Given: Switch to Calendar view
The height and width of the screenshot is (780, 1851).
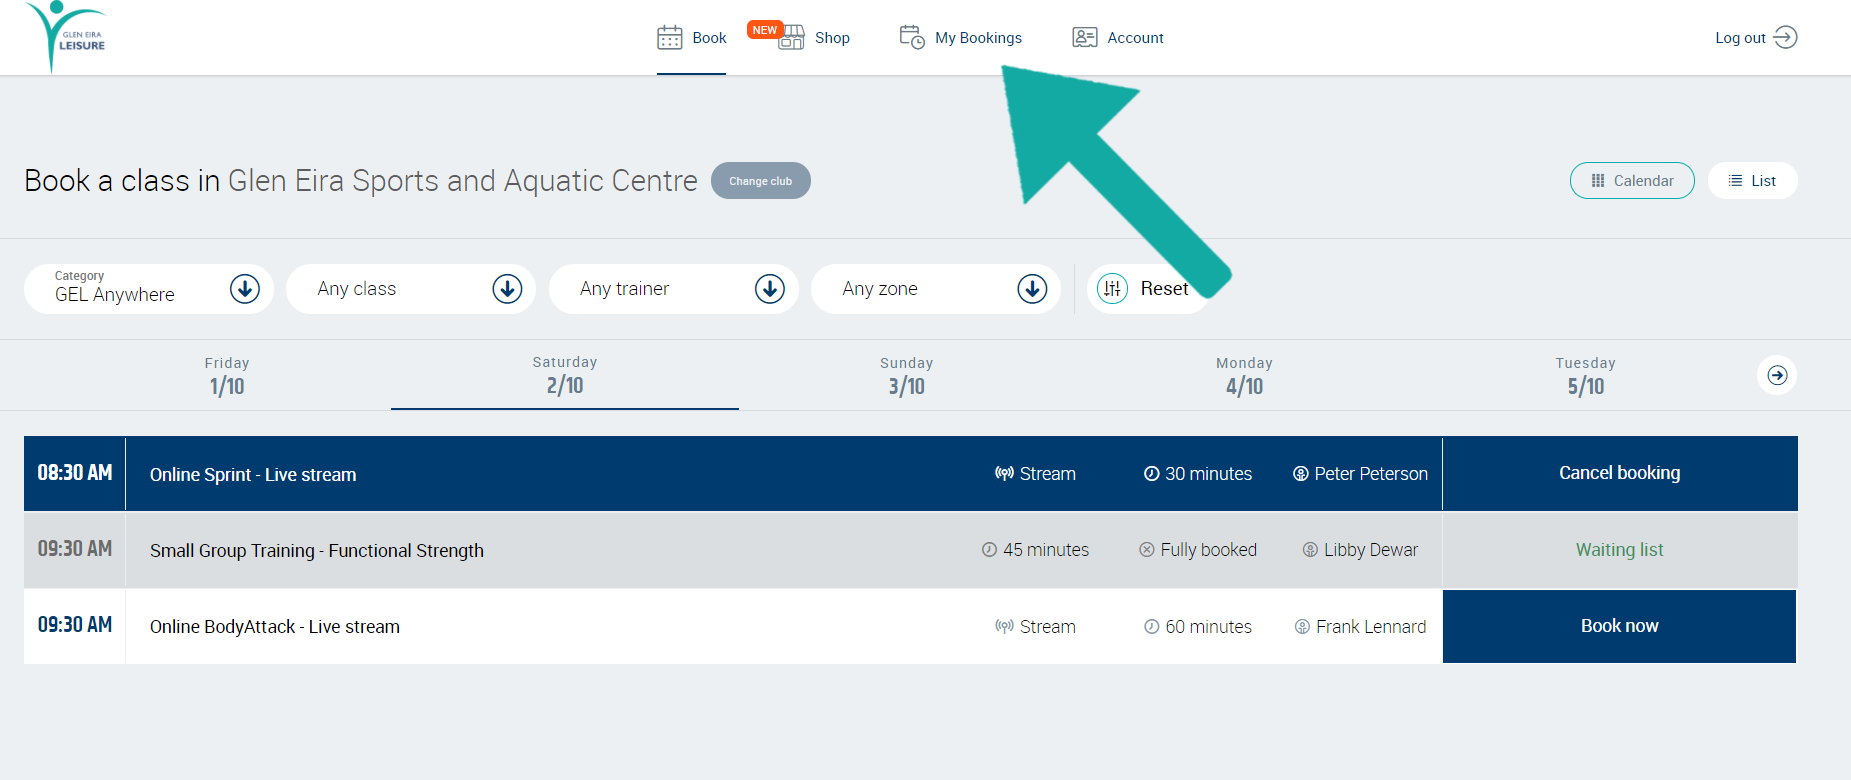Looking at the screenshot, I should pyautogui.click(x=1632, y=181).
